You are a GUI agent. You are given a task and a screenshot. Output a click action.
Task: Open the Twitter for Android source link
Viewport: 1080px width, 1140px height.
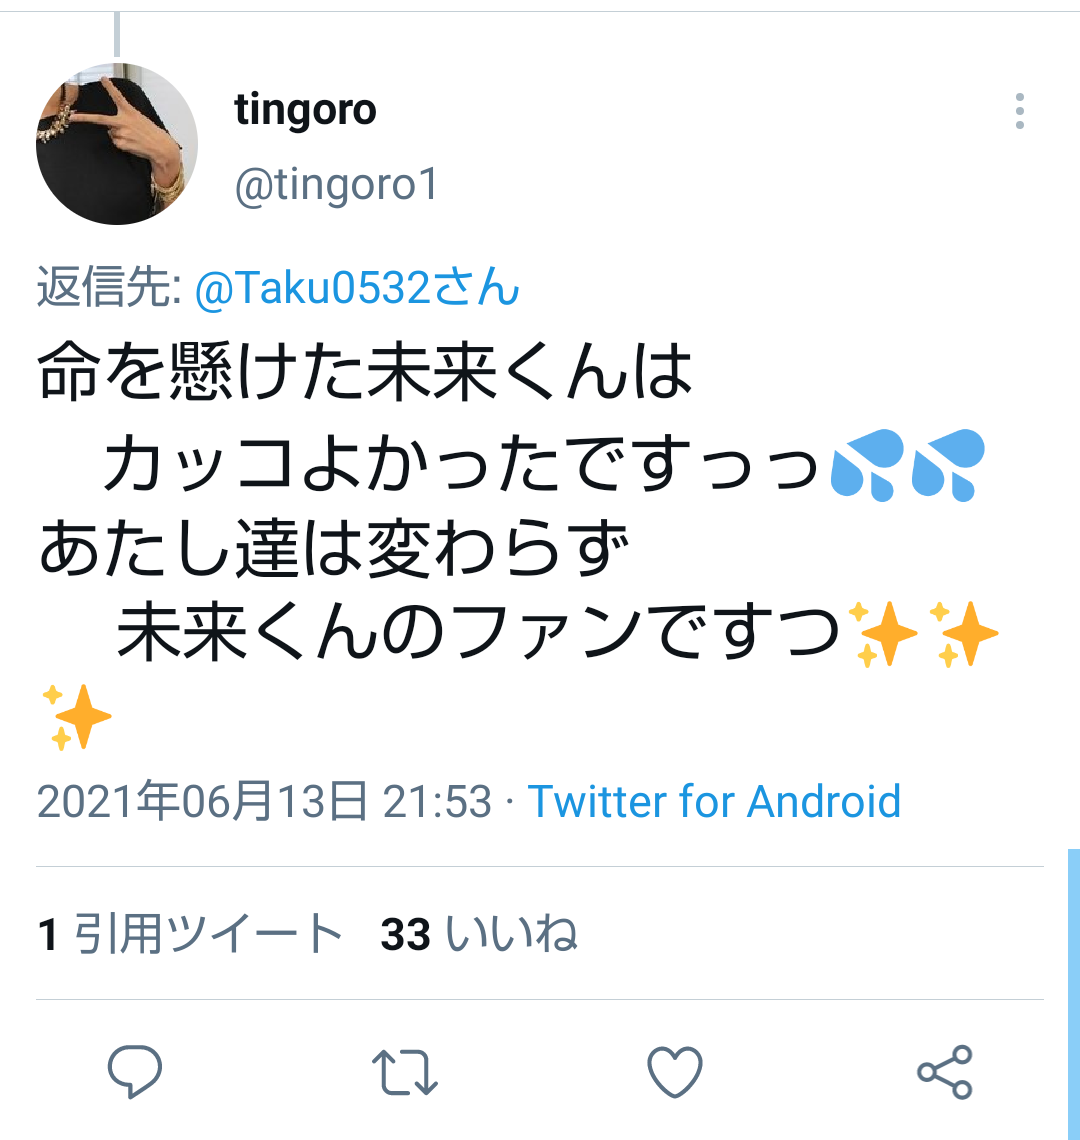(714, 801)
